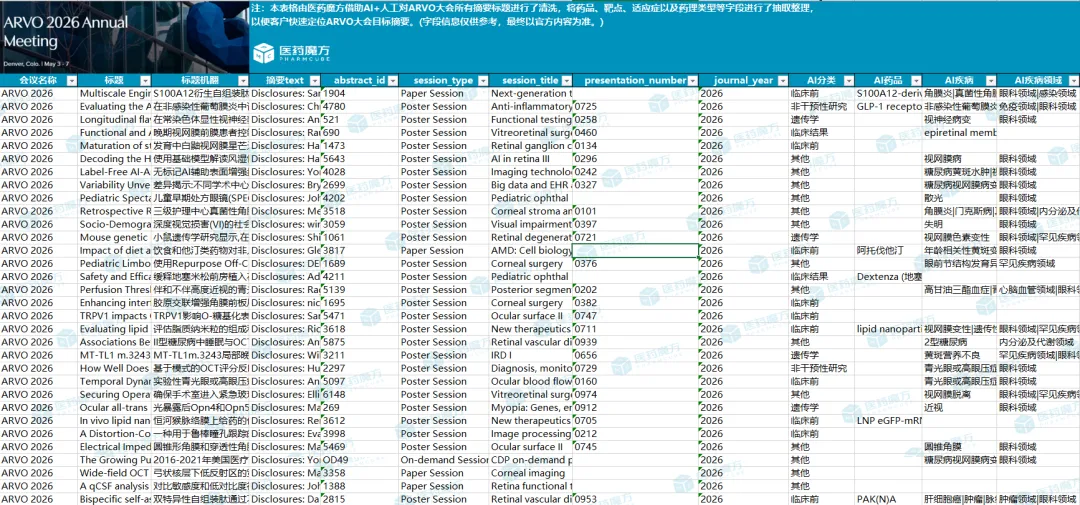1080x505 pixels.
Task: Select the selected empty cell beside AMD: Cell biology
Action: coord(636,251)
